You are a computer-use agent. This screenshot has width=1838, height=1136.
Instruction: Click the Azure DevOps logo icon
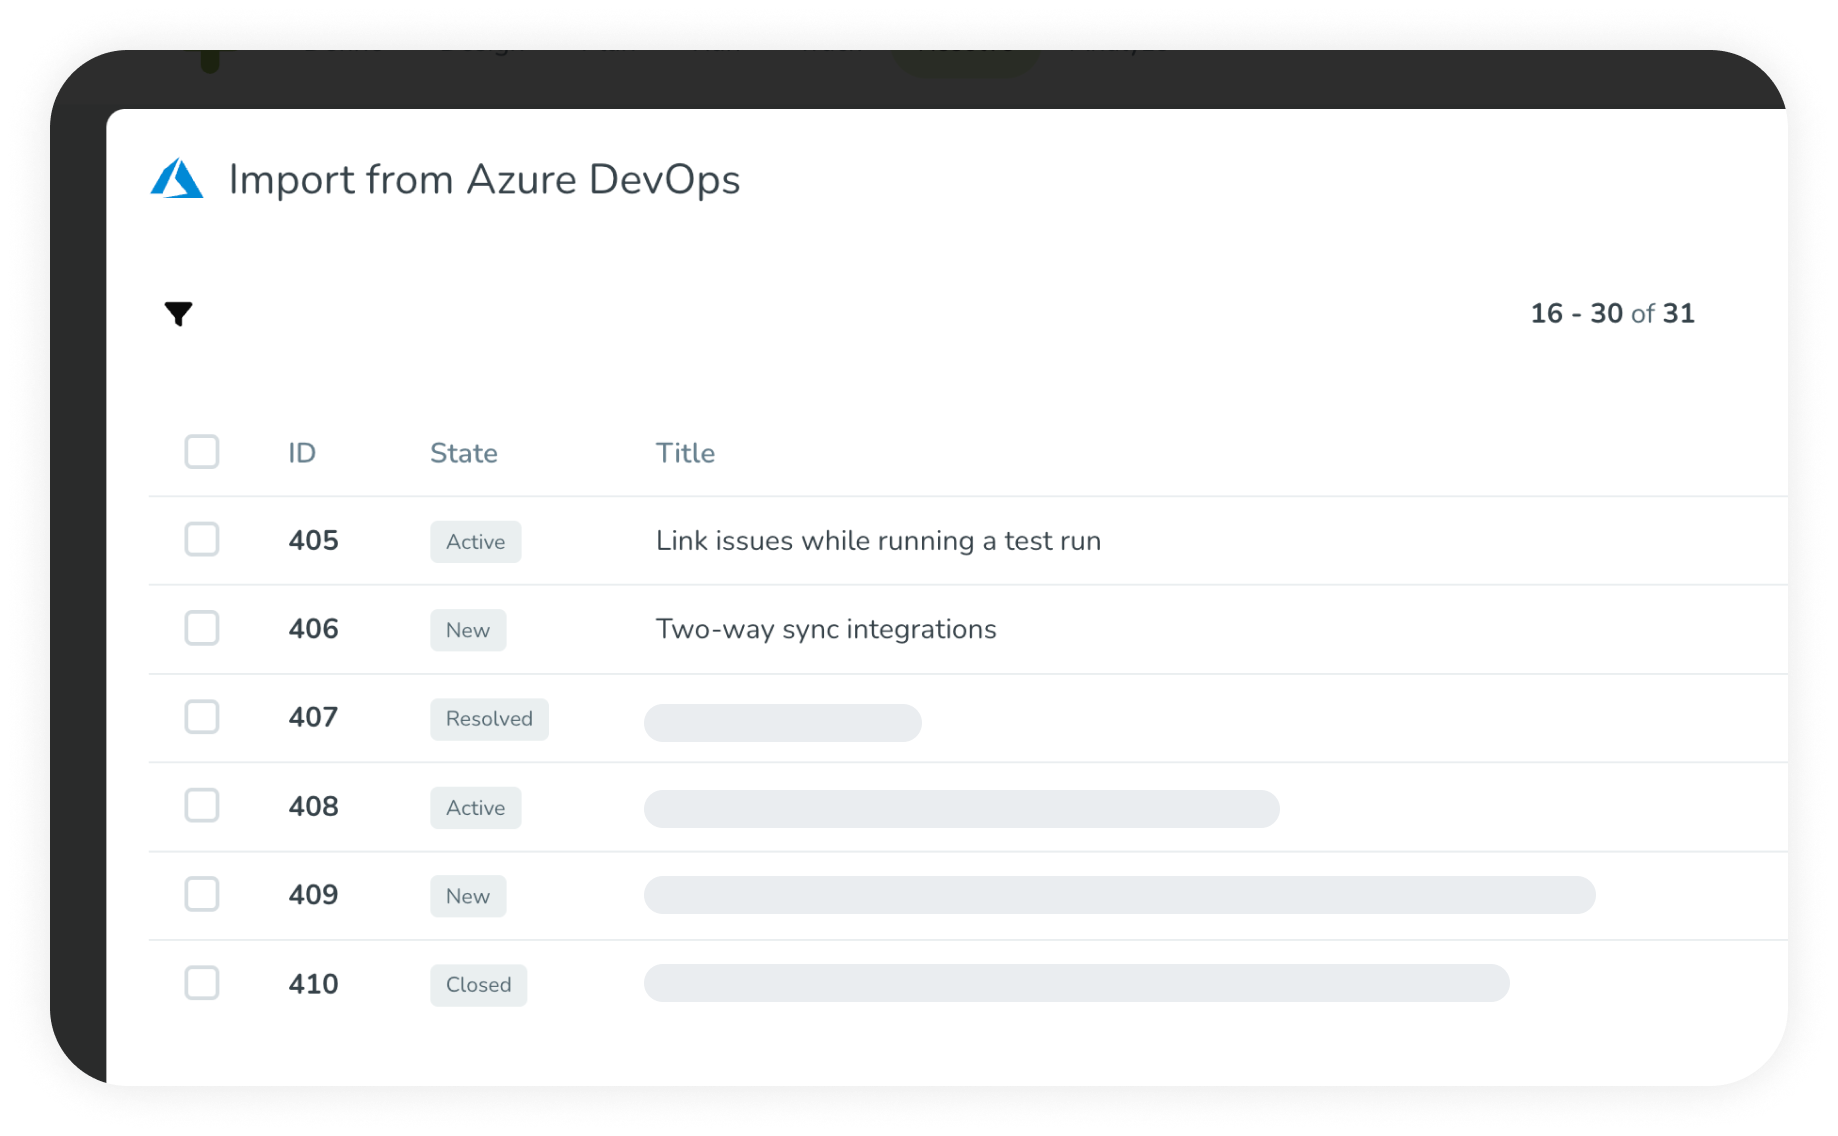[x=178, y=180]
